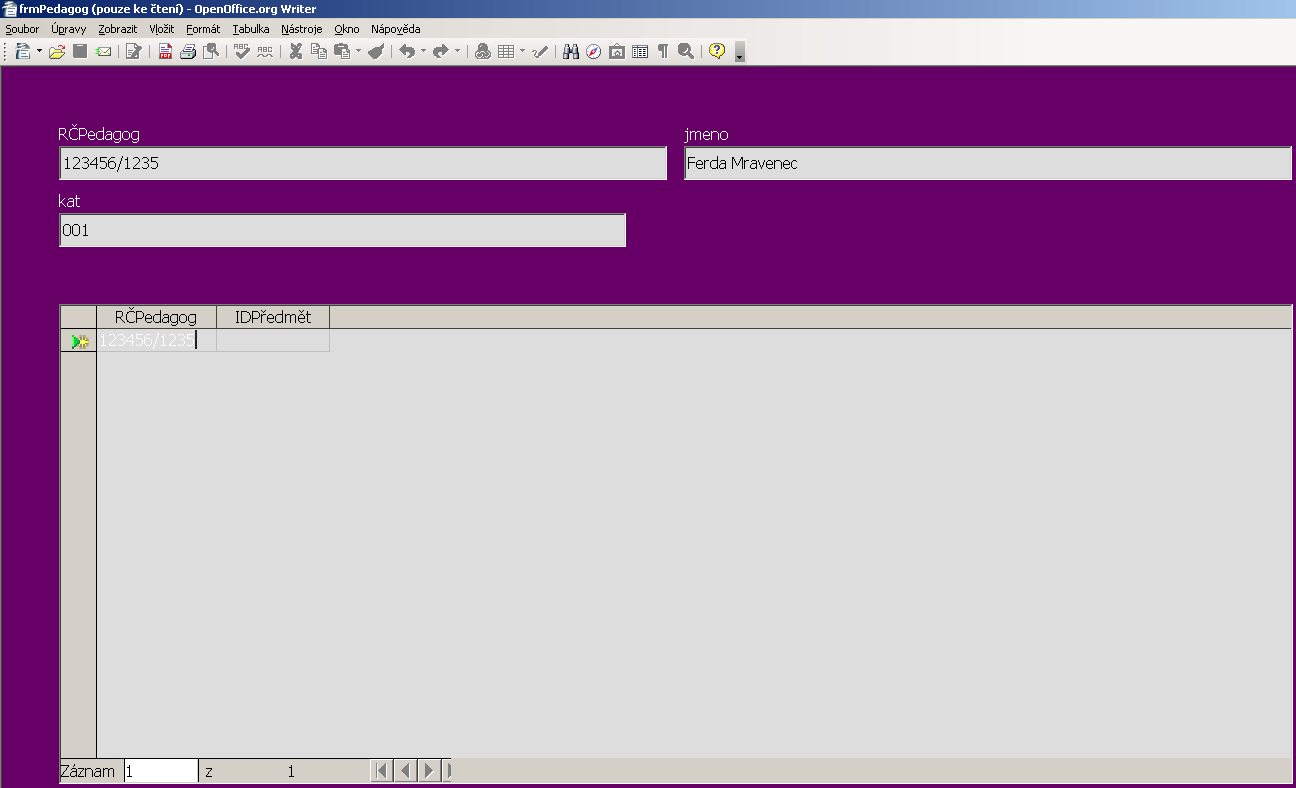Click the Show Draw Functions icon
Image resolution: width=1296 pixels, height=788 pixels.
540,51
